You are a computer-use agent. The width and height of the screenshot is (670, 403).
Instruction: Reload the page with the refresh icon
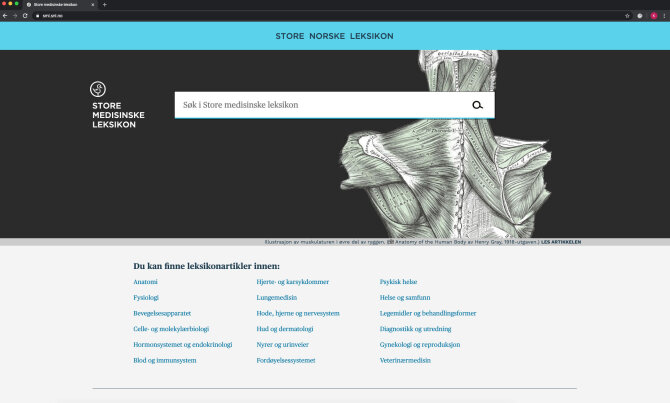[x=25, y=16]
